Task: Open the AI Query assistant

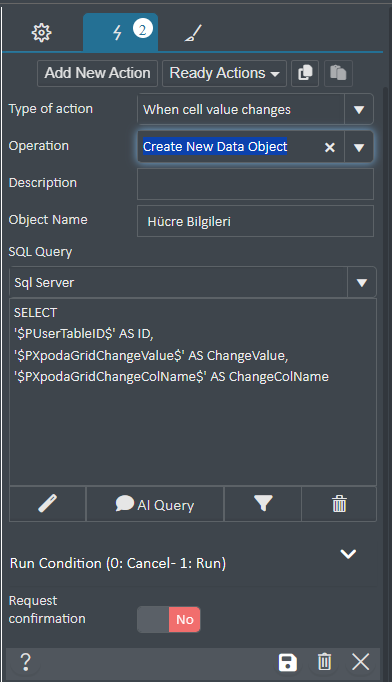Action: [x=155, y=504]
